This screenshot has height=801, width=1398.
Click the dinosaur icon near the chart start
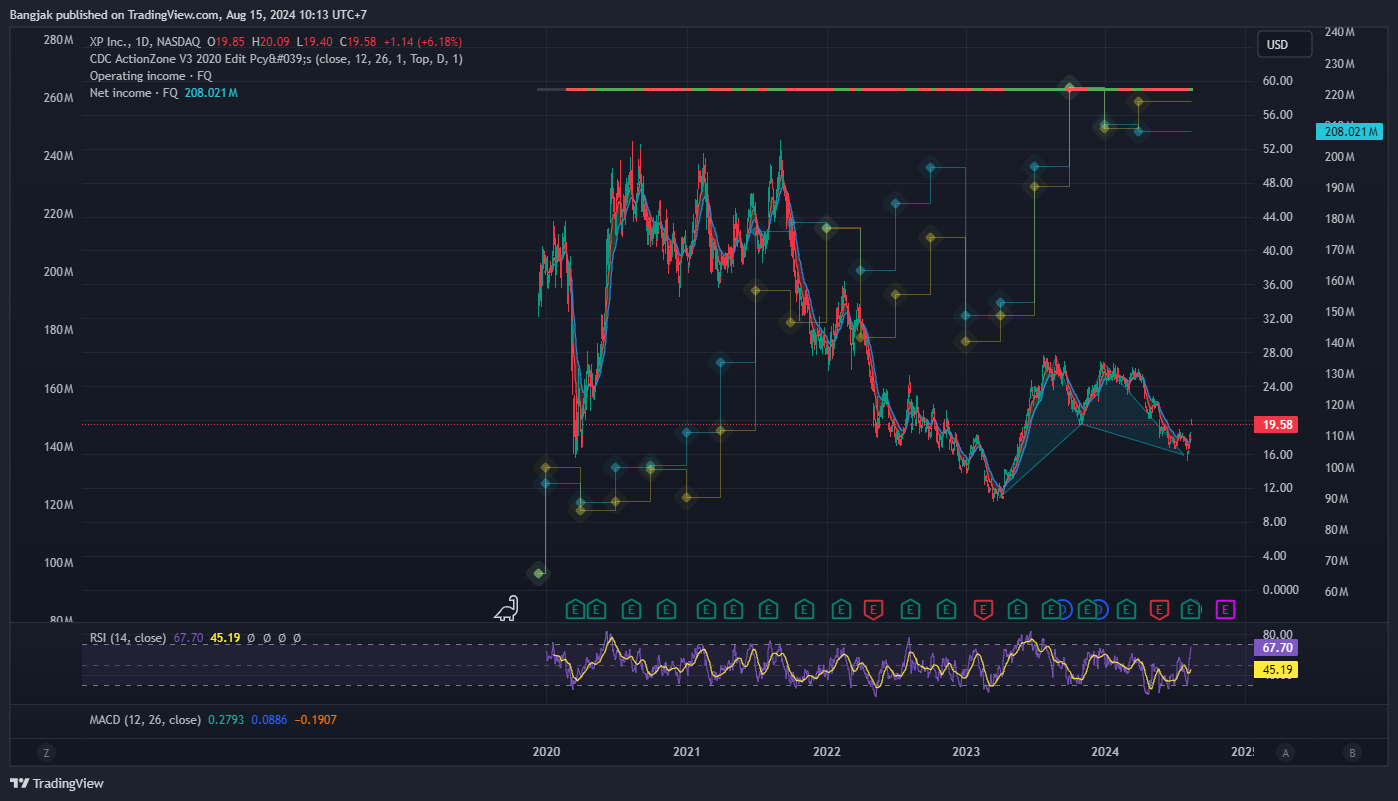(507, 608)
